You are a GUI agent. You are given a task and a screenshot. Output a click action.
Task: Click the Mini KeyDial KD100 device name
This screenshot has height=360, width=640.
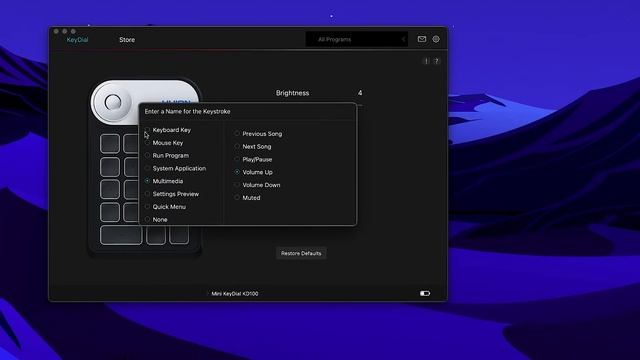pyautogui.click(x=235, y=293)
